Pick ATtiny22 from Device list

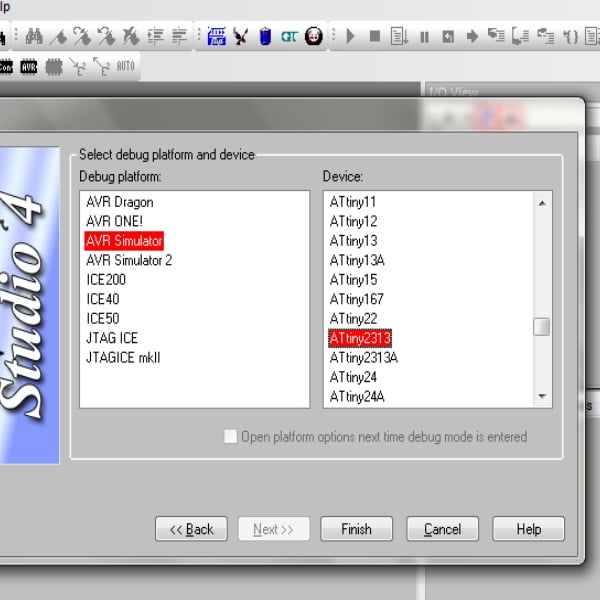pos(354,318)
